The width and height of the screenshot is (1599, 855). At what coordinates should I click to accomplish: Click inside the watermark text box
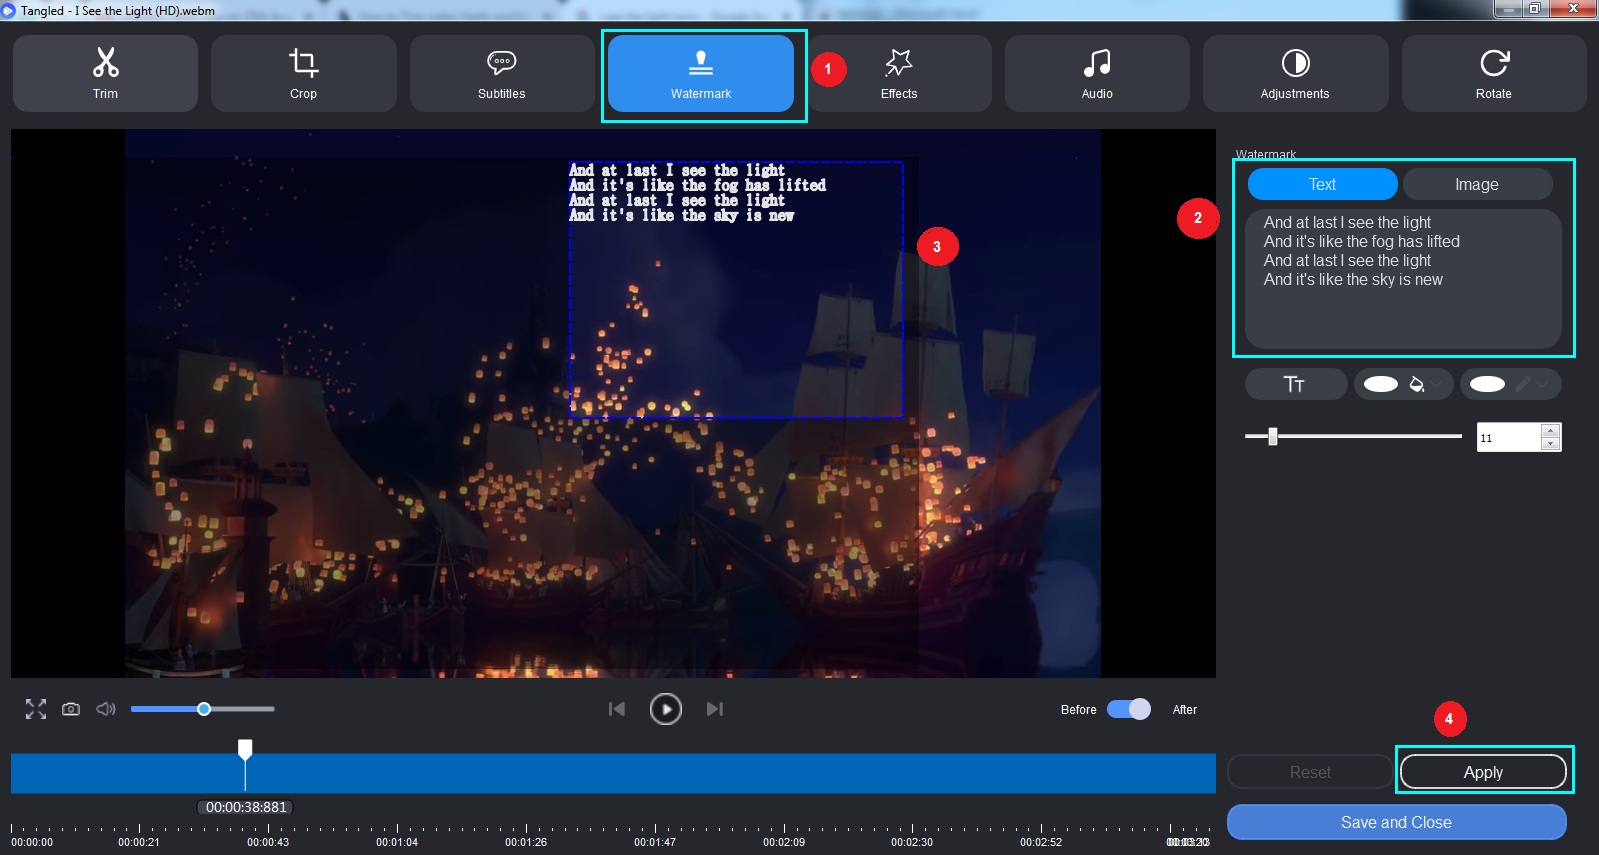(1403, 279)
